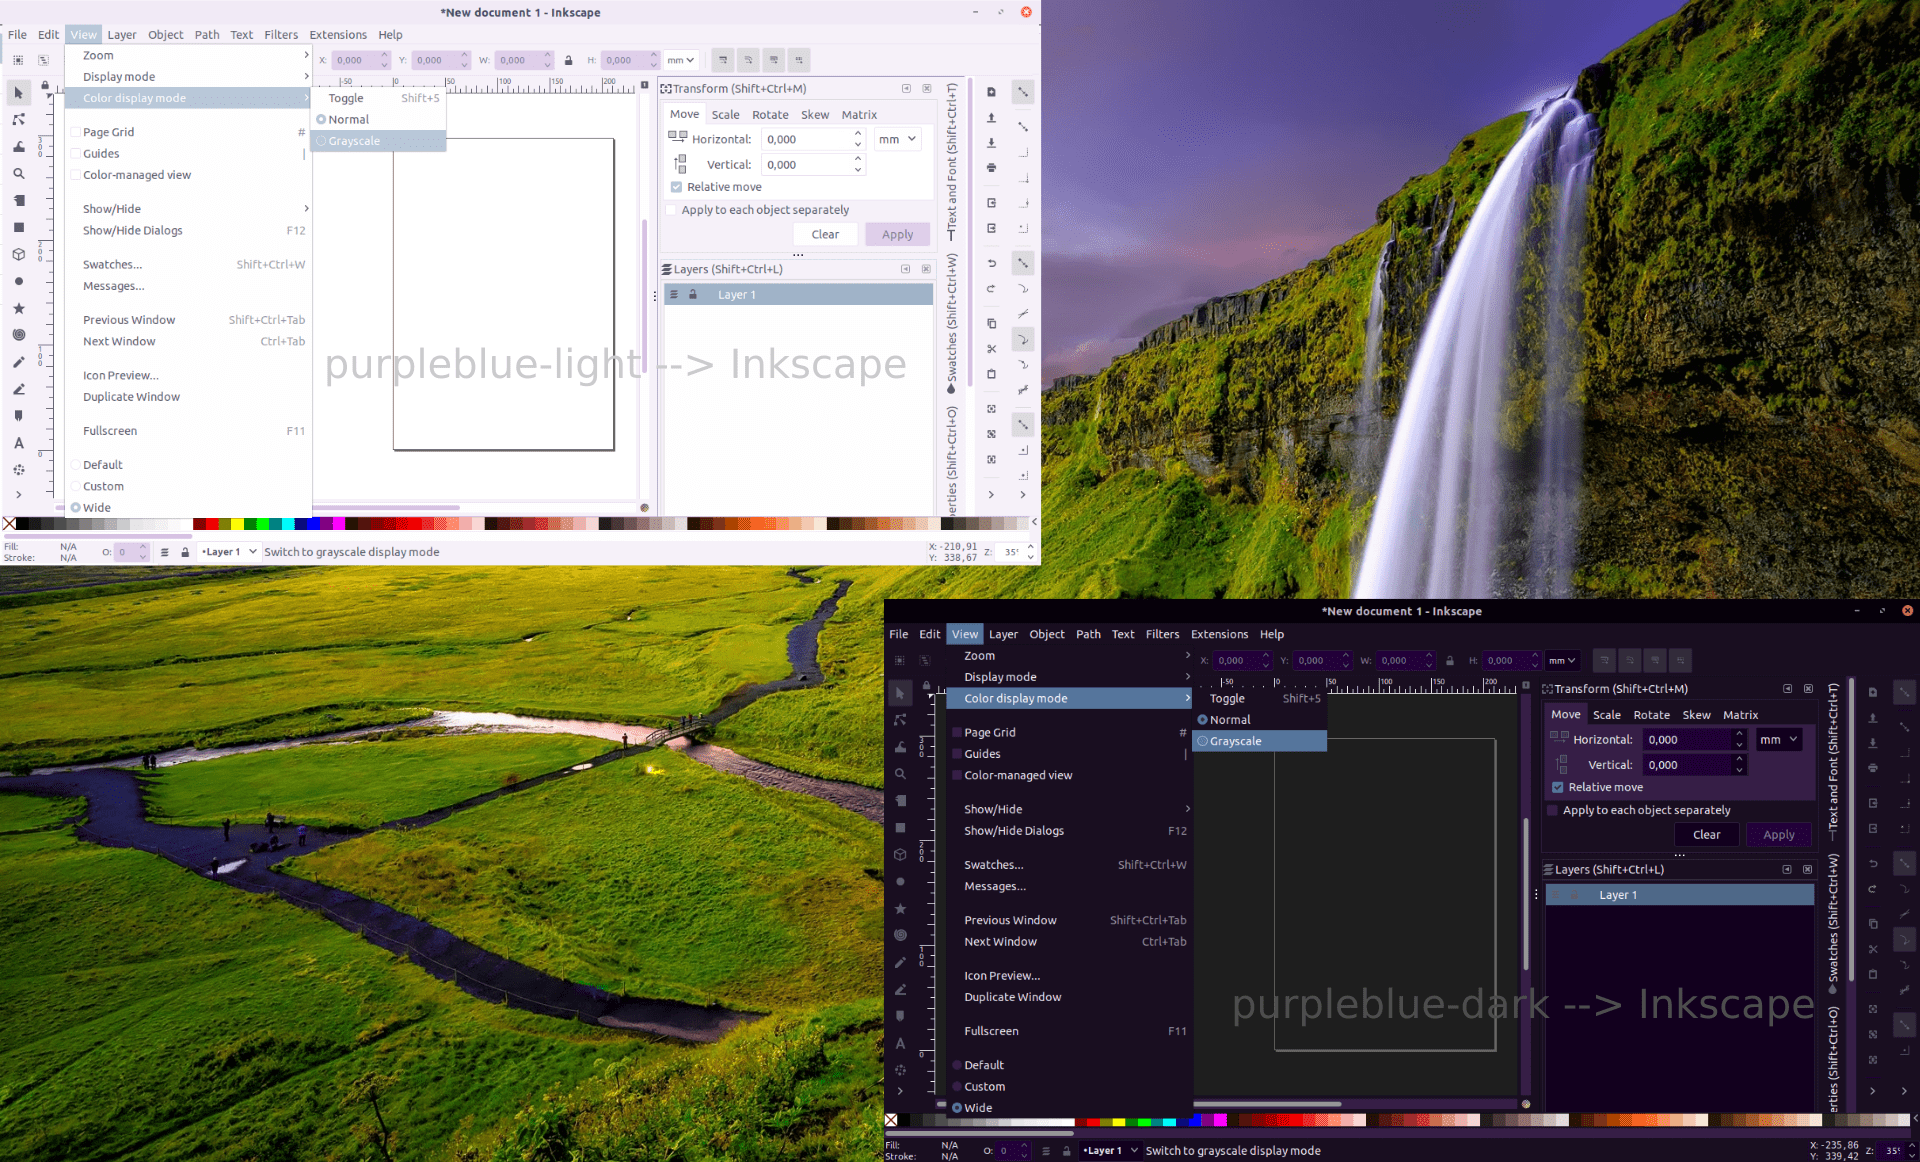This screenshot has width=1920, height=1162.
Task: Open the Extensions menu in dark window
Action: 1219,634
